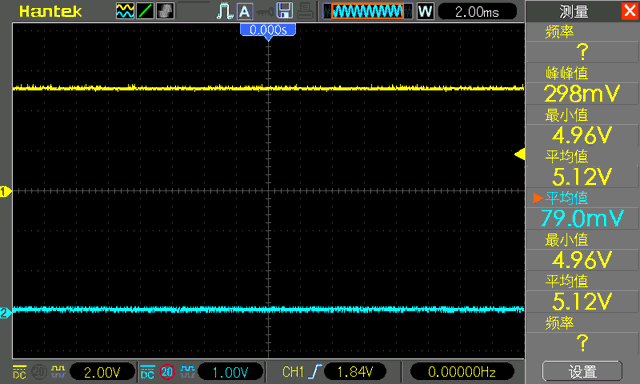Click the 'A' auto mode icon
640x384 pixels.
pyautogui.click(x=244, y=12)
